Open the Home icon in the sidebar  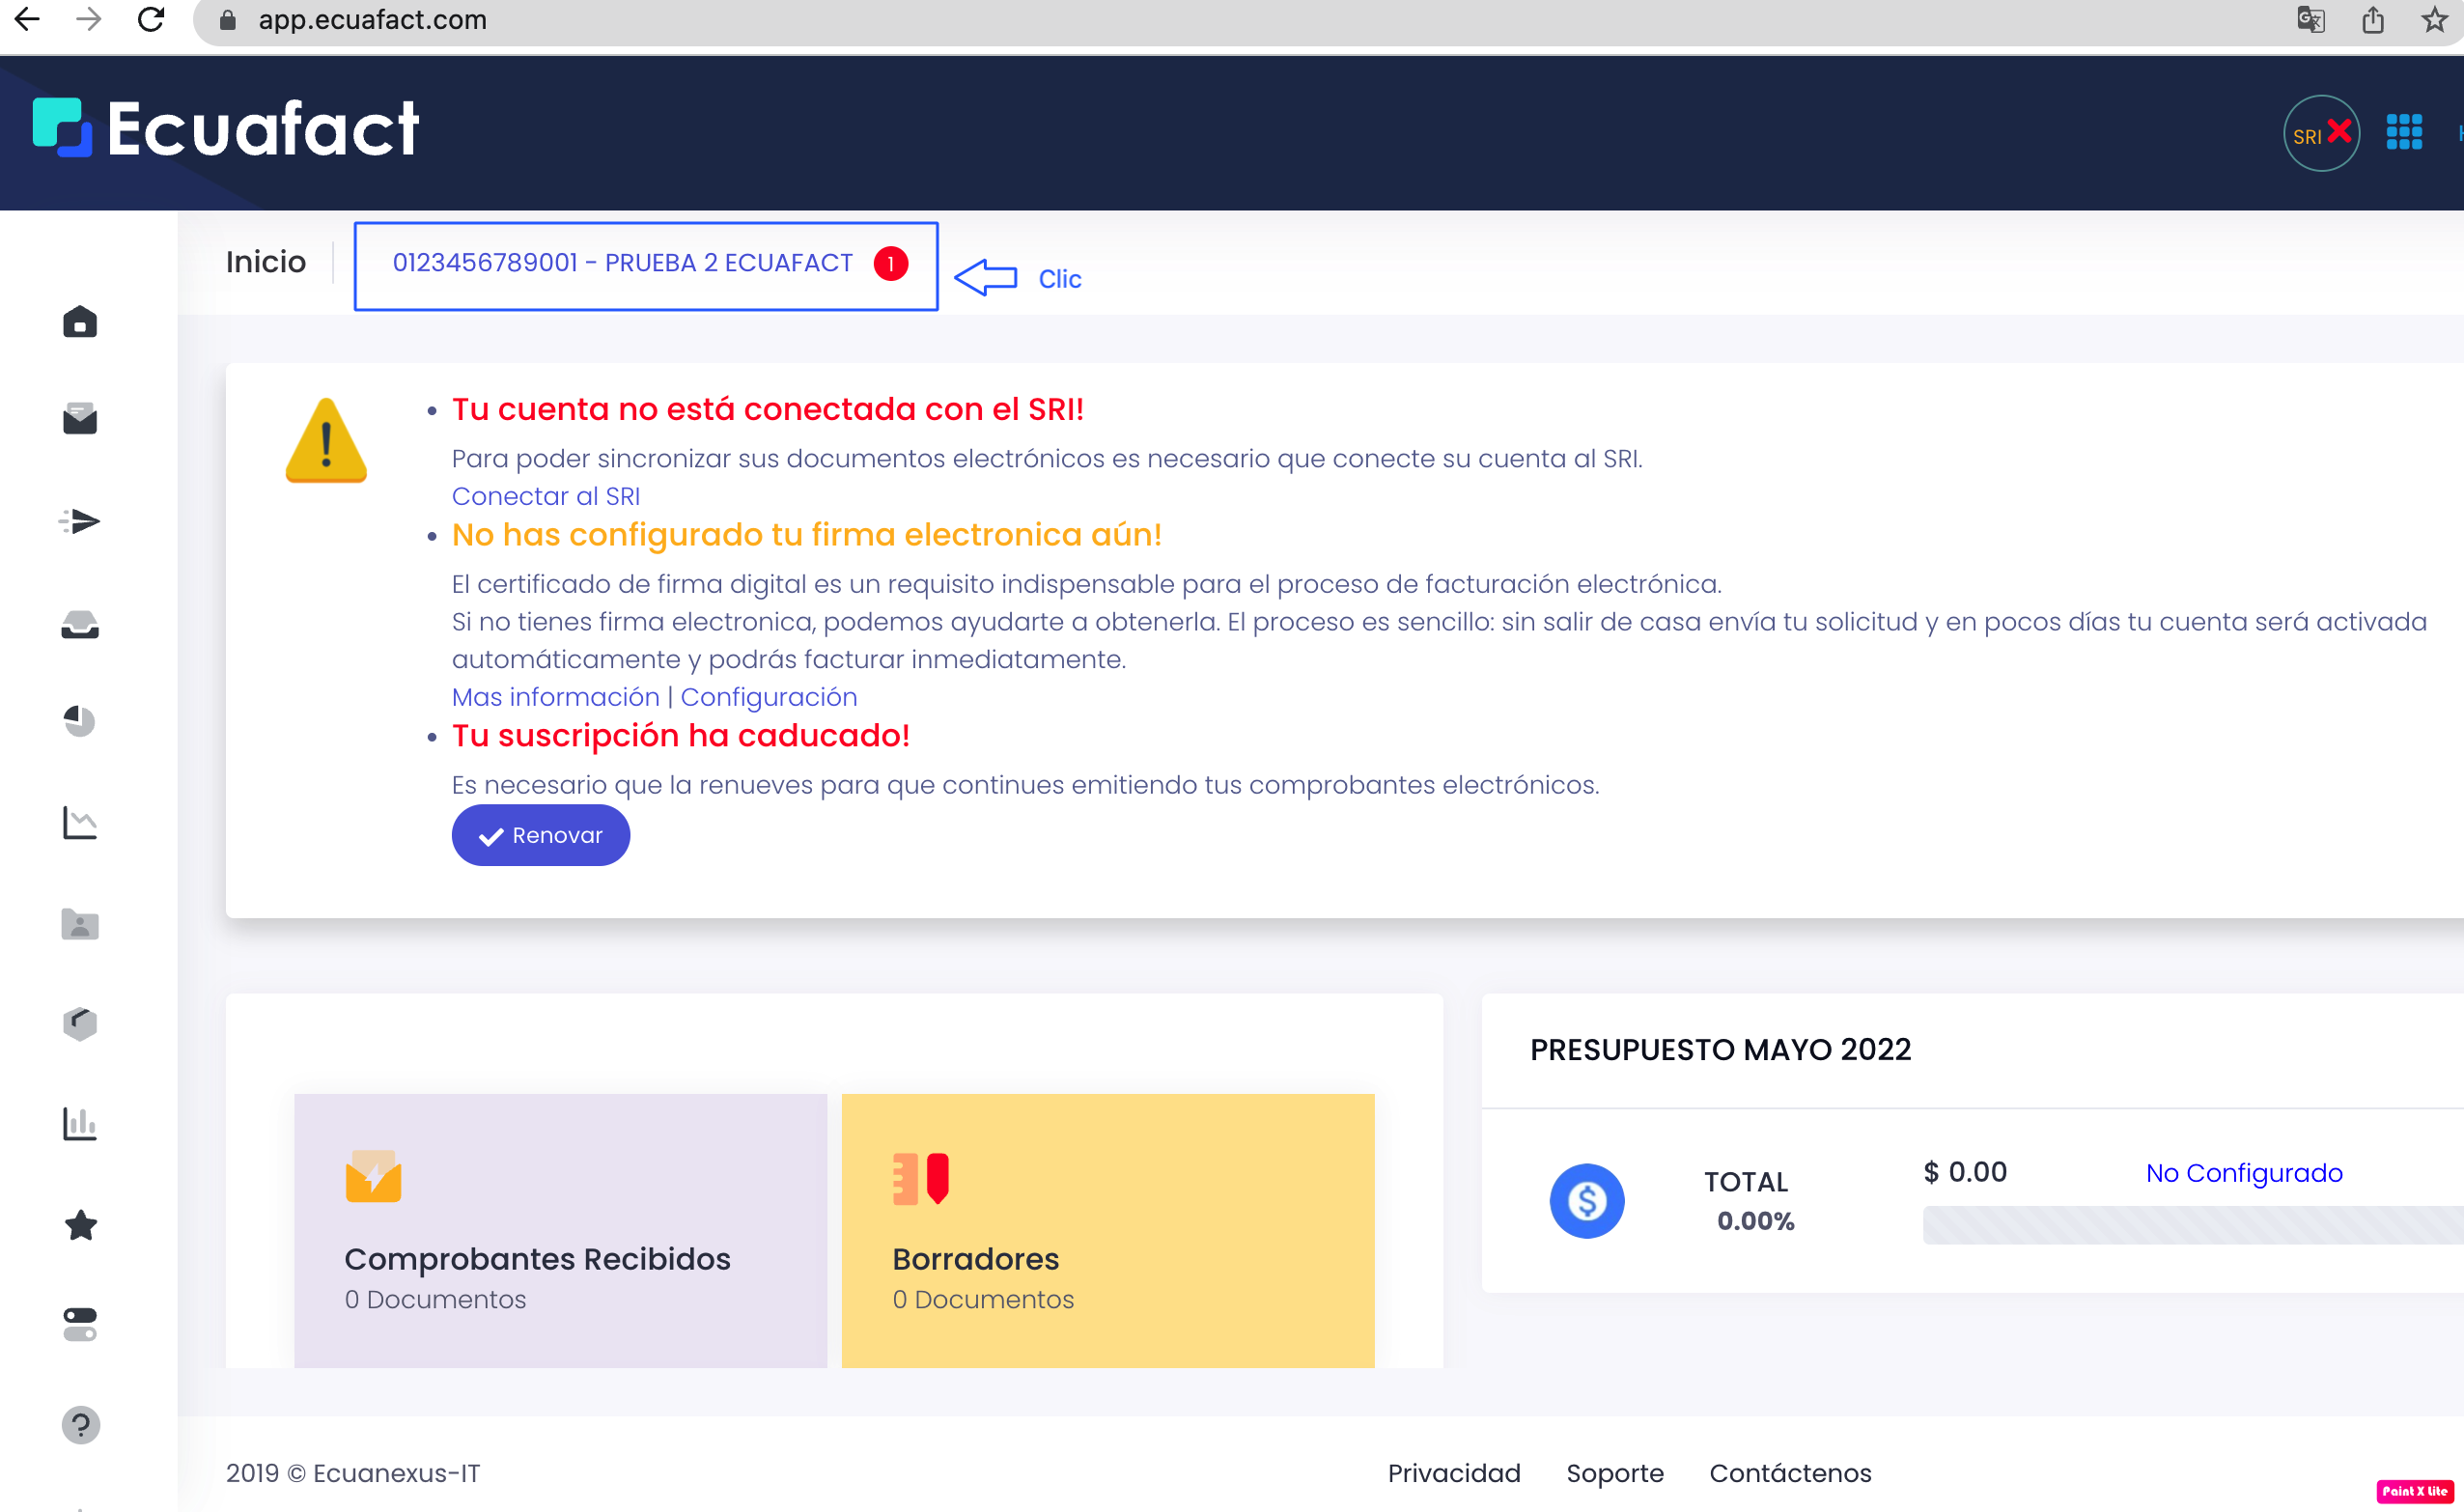(79, 321)
